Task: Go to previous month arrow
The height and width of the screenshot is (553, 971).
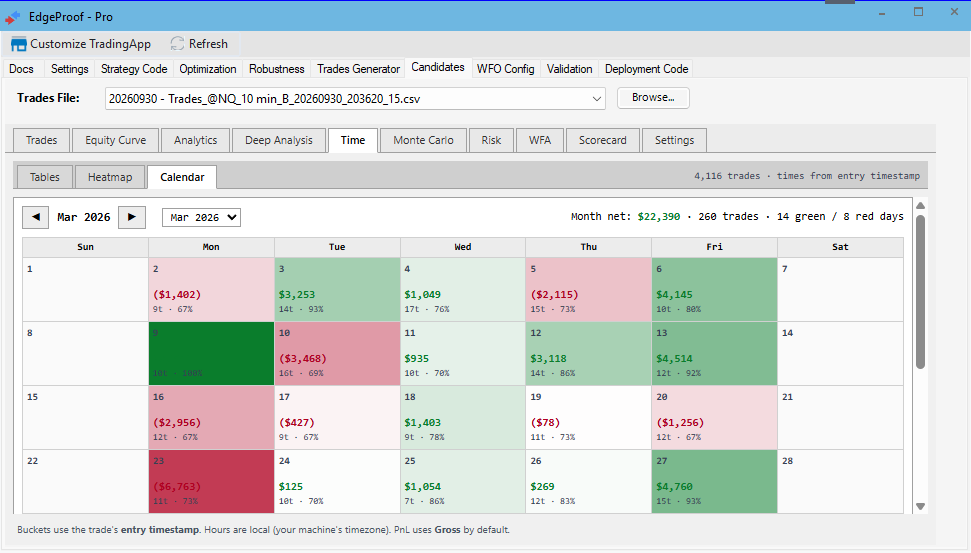Action: click(x=36, y=217)
